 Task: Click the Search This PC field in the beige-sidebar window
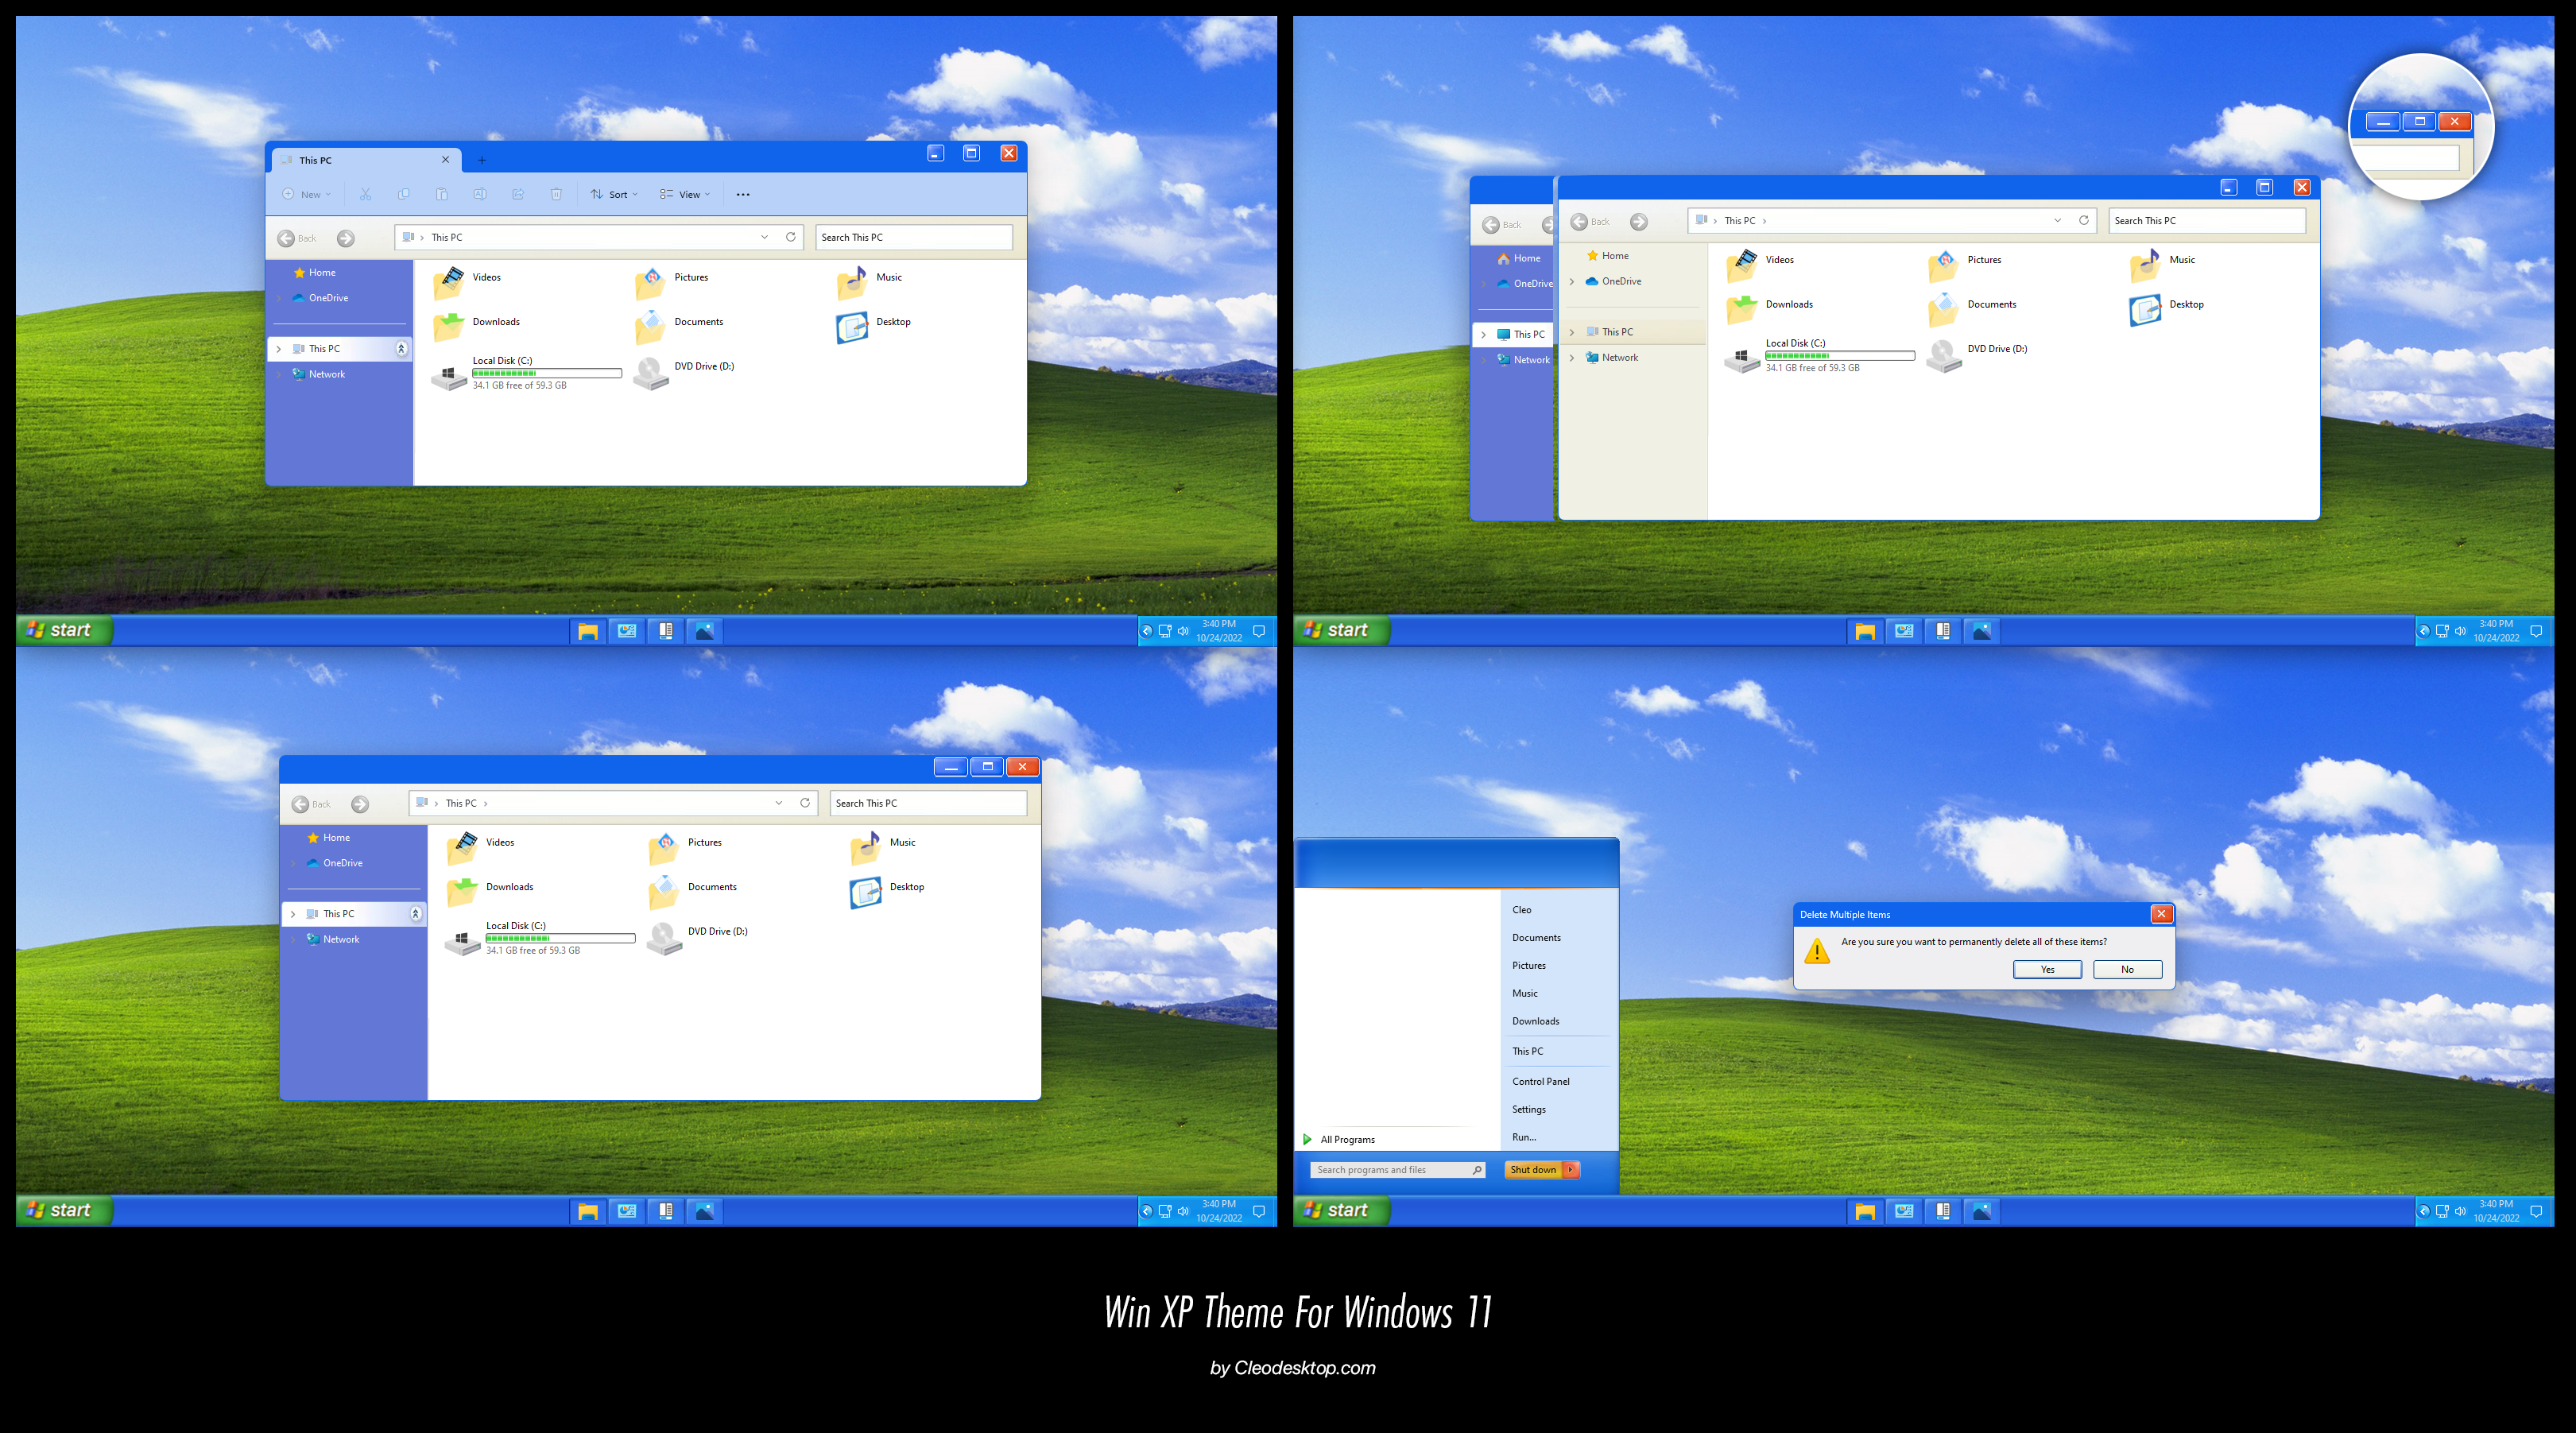[2207, 220]
